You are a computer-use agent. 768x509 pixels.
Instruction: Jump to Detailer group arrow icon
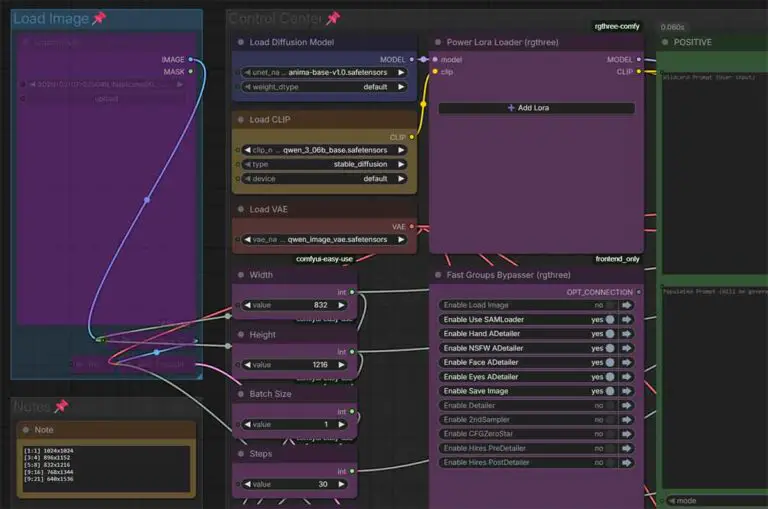click(626, 406)
